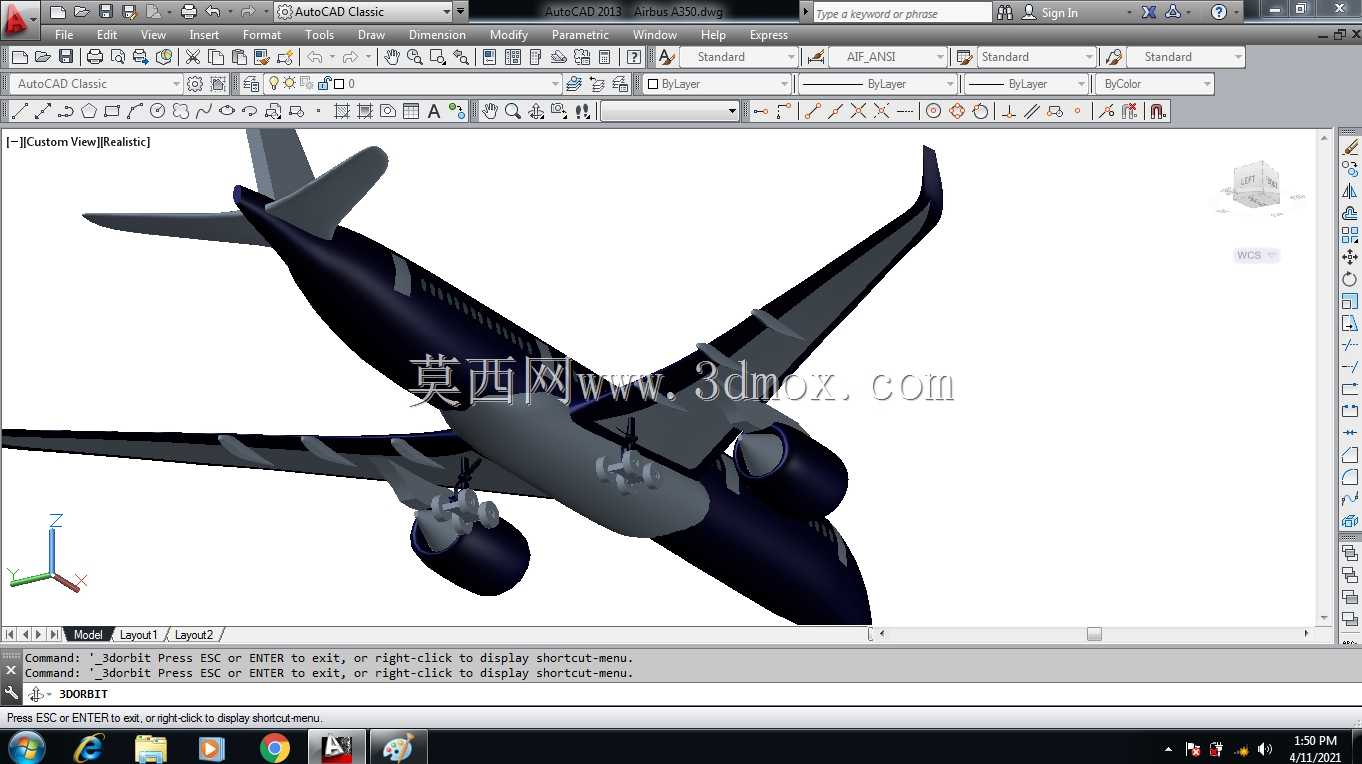Open Chrome from the Windows taskbar
Screen dimensions: 1362x764
(274, 747)
